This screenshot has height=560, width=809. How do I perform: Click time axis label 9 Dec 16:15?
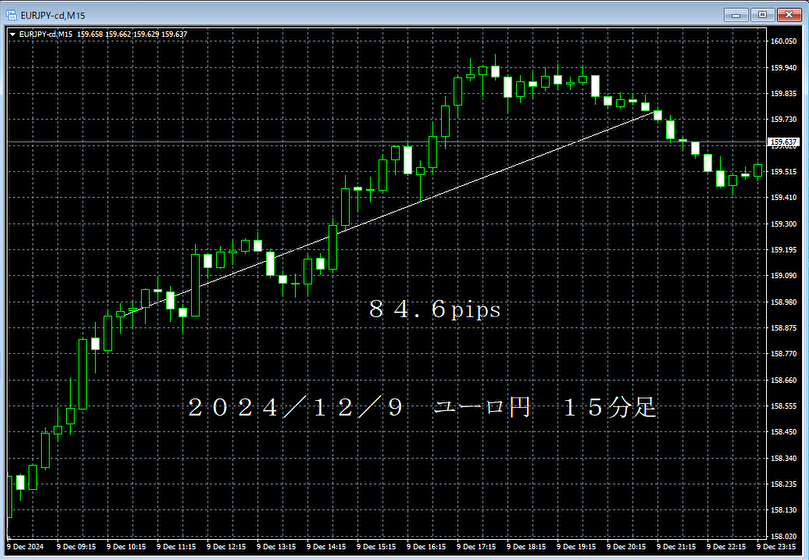click(x=426, y=547)
